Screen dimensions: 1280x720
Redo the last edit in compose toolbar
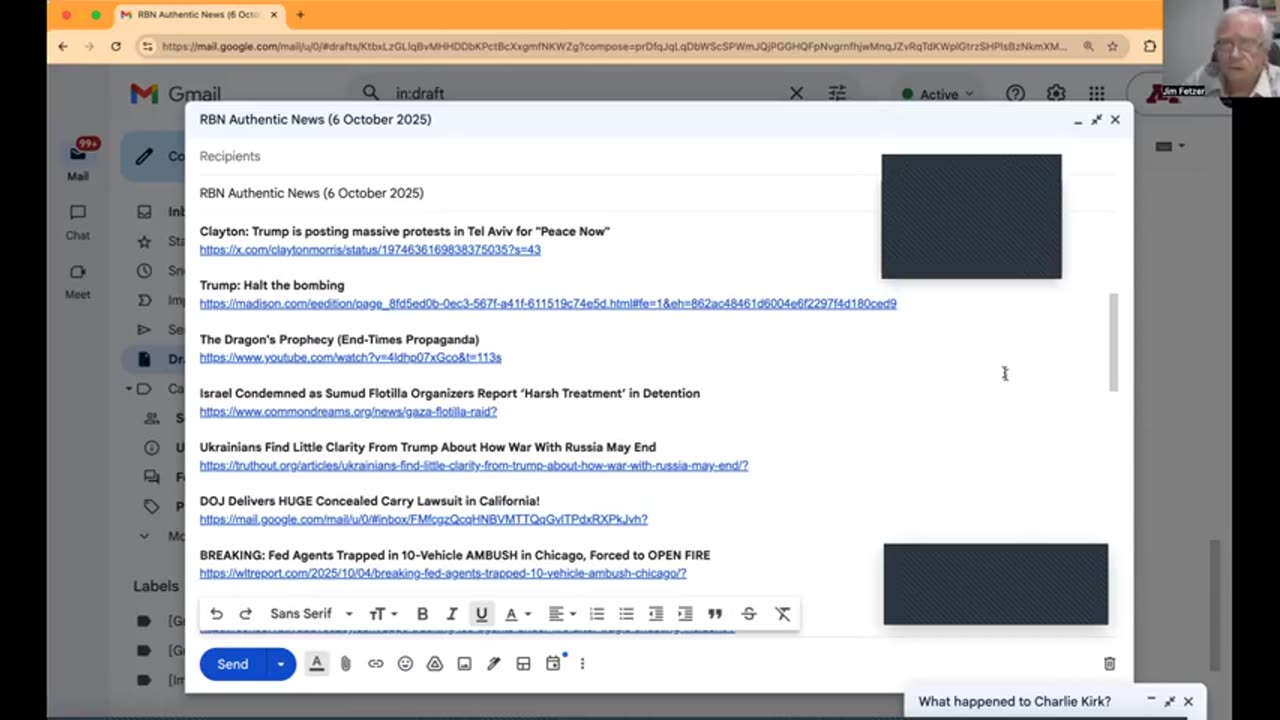245,614
